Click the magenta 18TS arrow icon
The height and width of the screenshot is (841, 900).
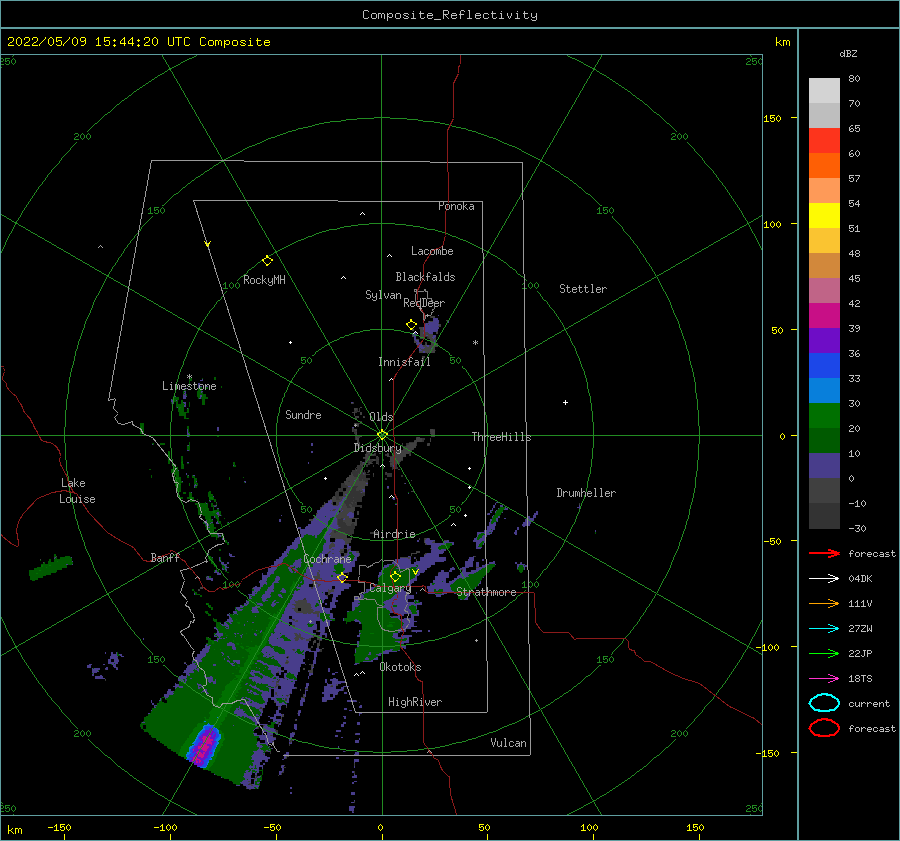(x=824, y=679)
